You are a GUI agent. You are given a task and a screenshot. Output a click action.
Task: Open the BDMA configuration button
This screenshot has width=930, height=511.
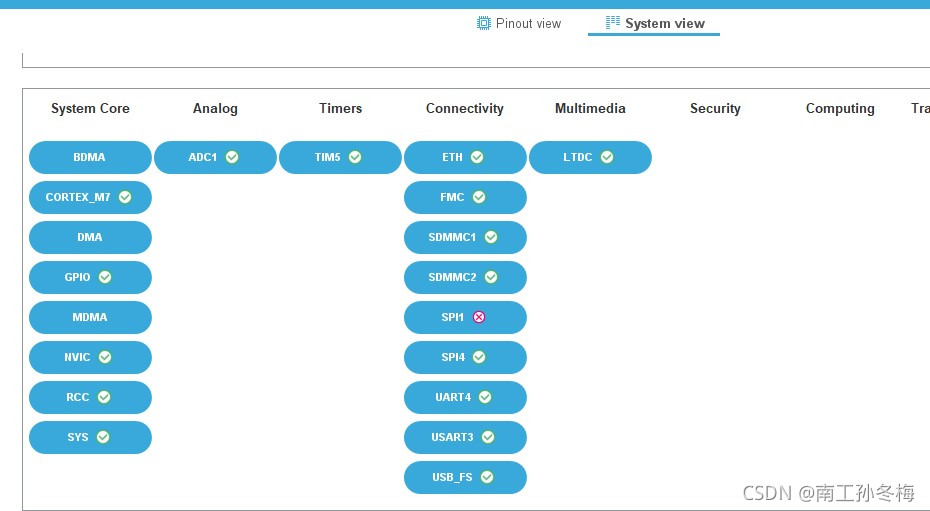[x=90, y=157]
